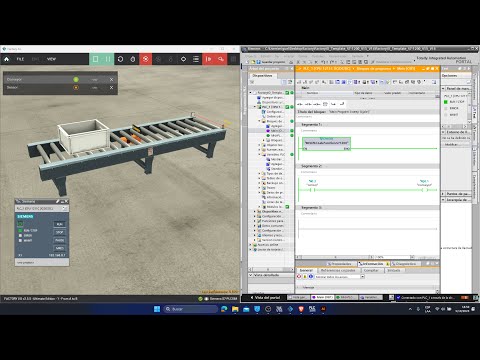Collapse the PLC_1 node in project tree
Viewport: 480px width, 360px height.
256,107
